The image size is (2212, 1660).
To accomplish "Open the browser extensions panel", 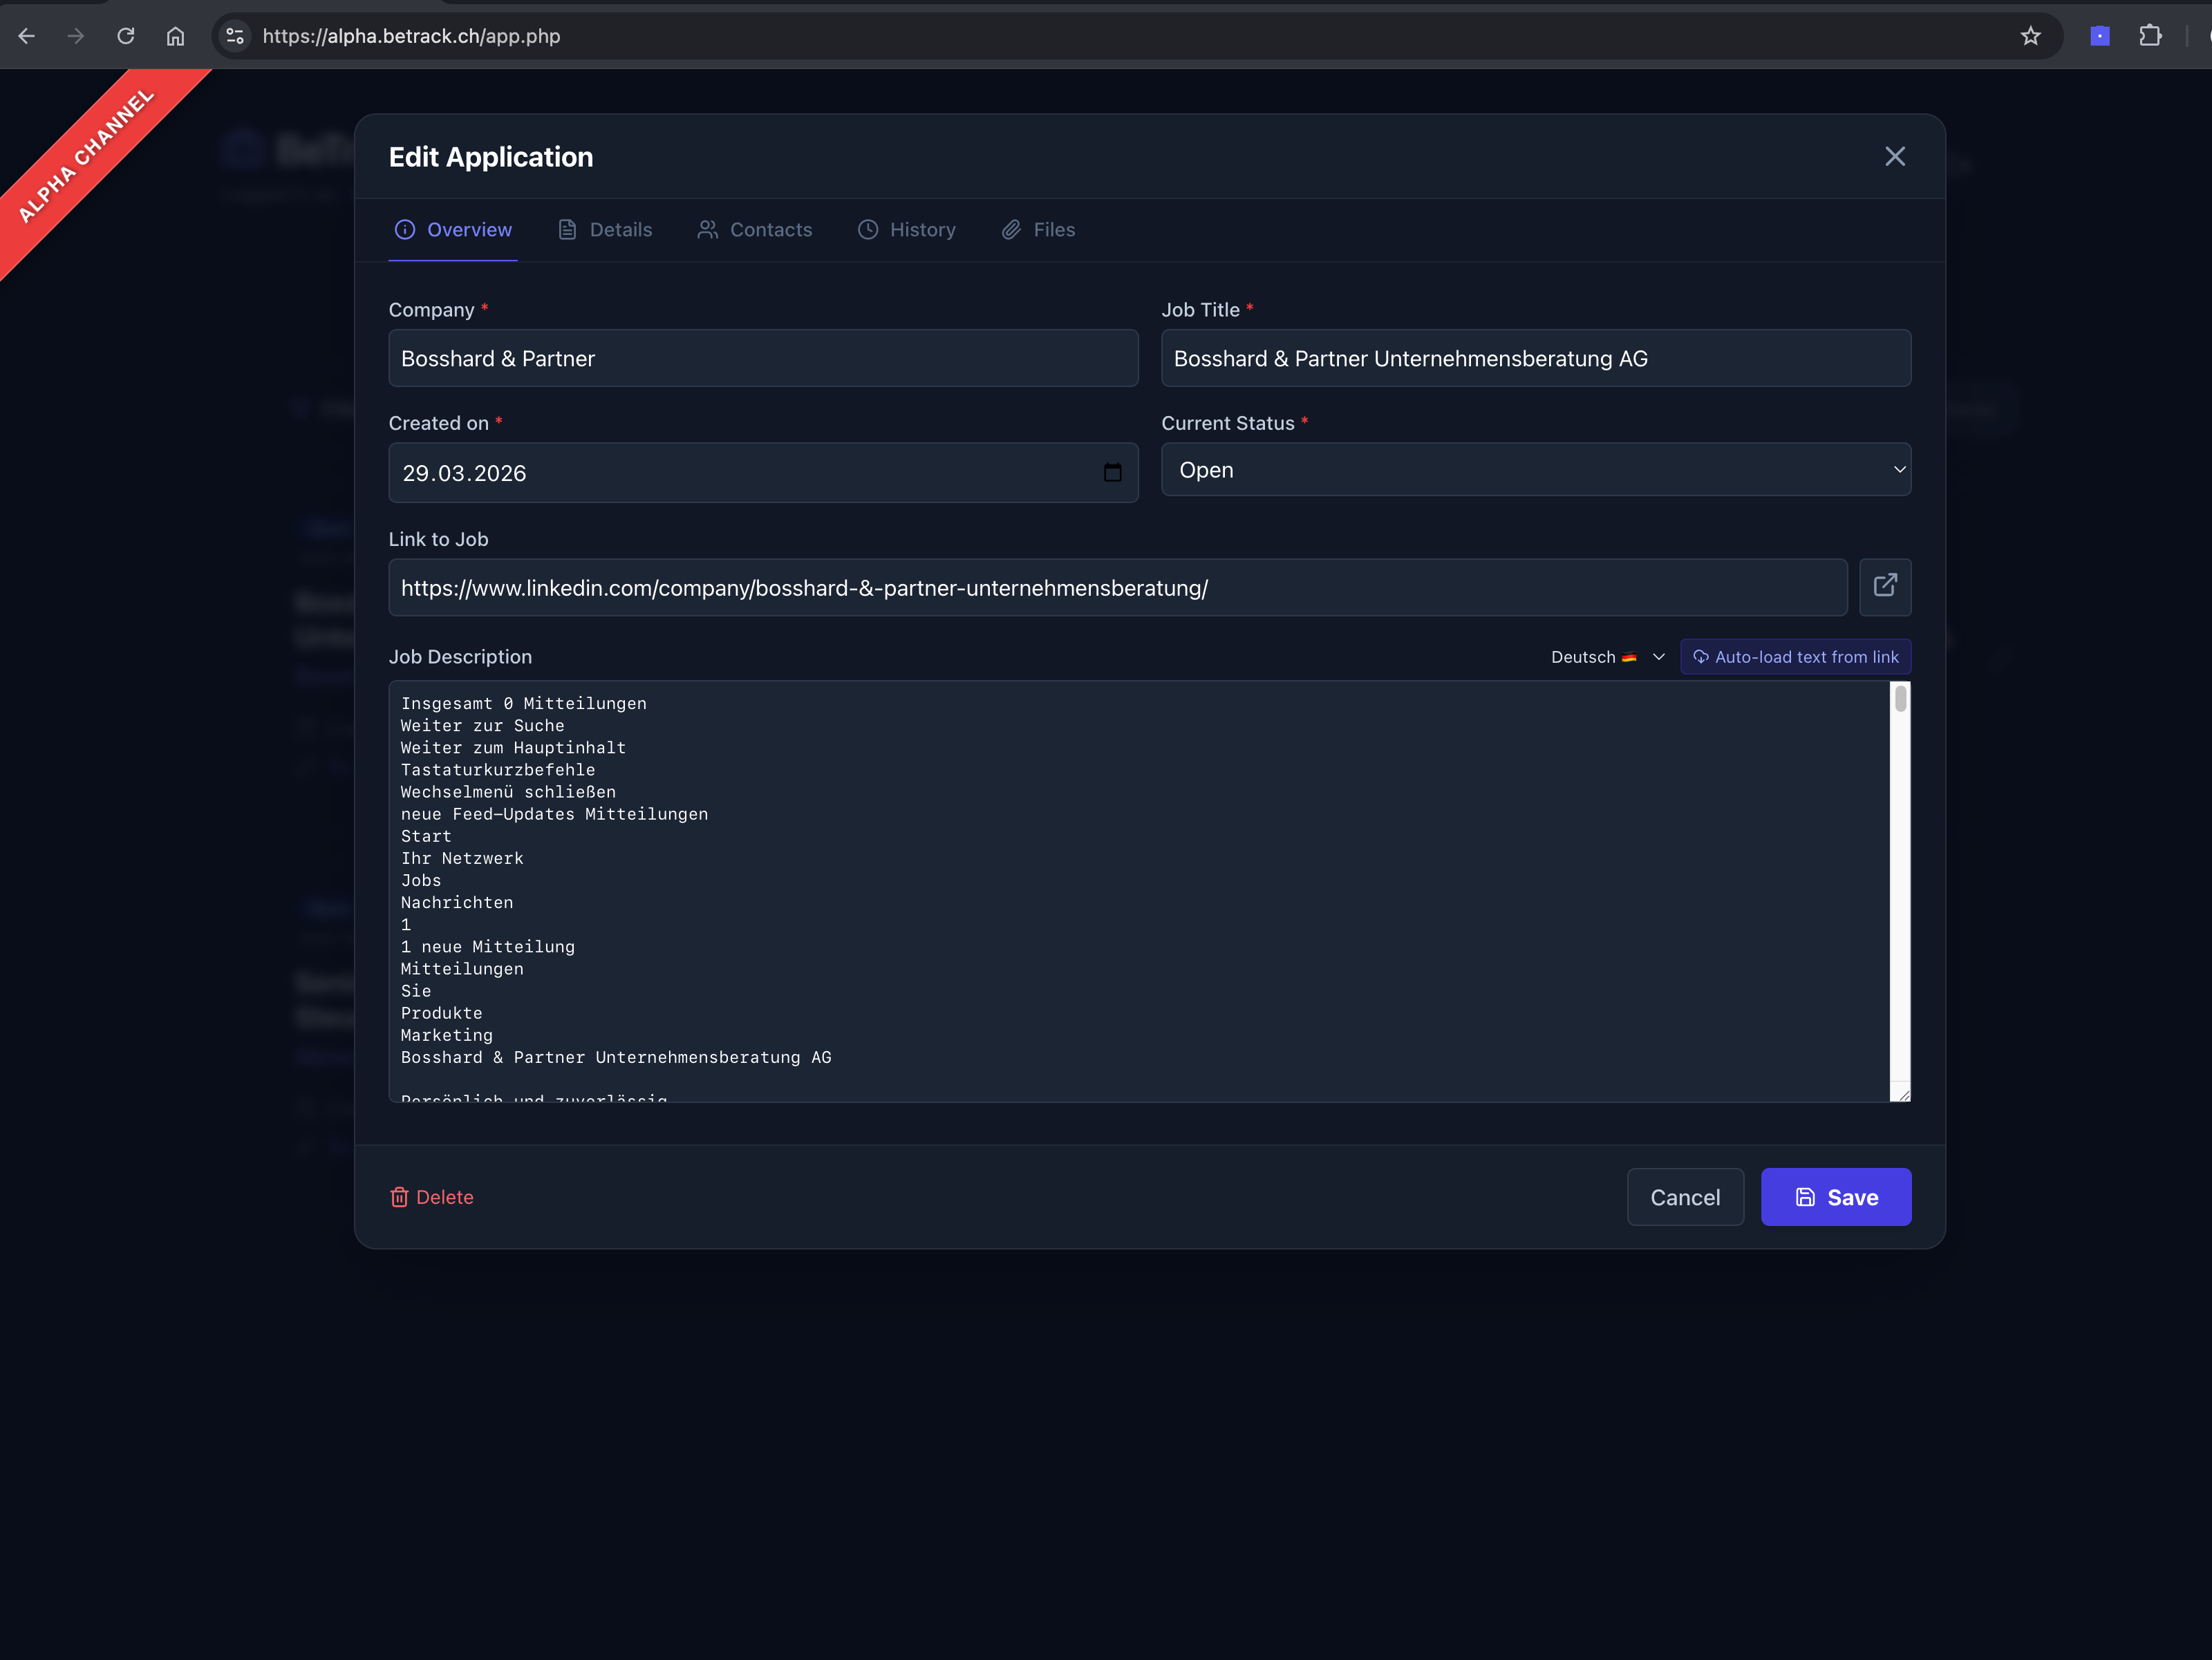I will tap(2151, 36).
